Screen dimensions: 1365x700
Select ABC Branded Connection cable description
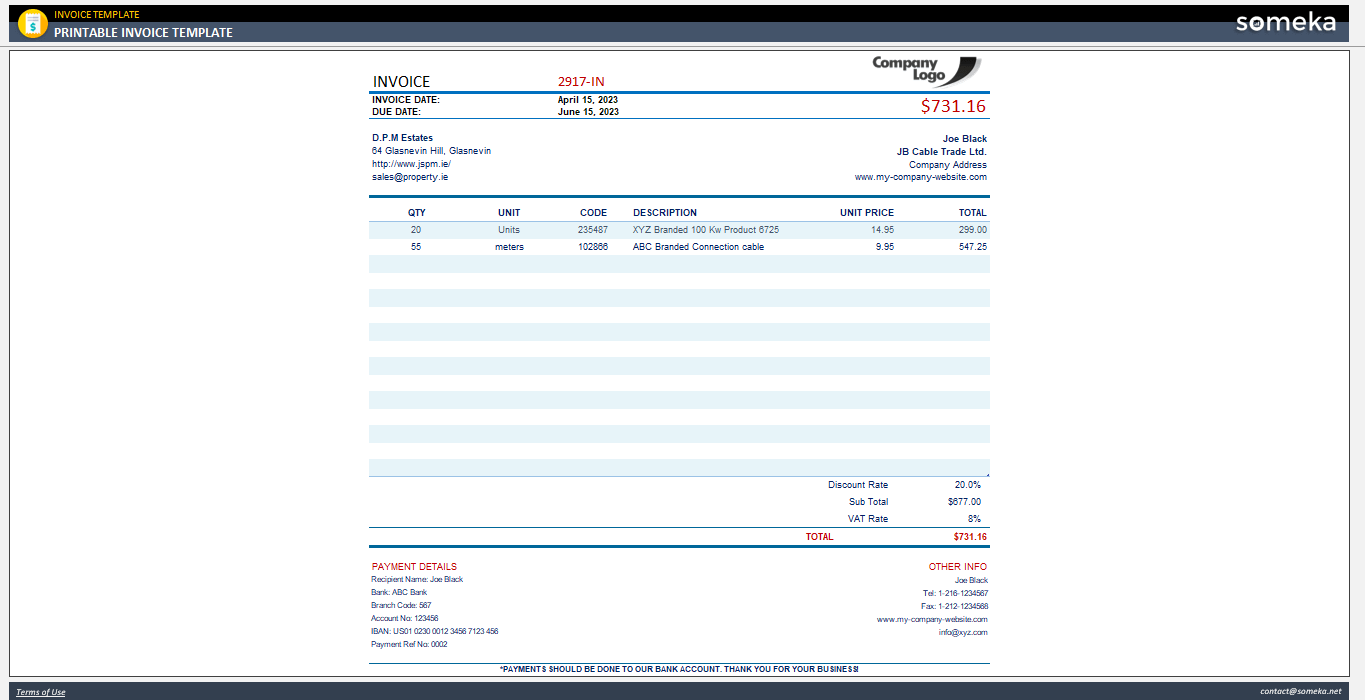point(698,247)
